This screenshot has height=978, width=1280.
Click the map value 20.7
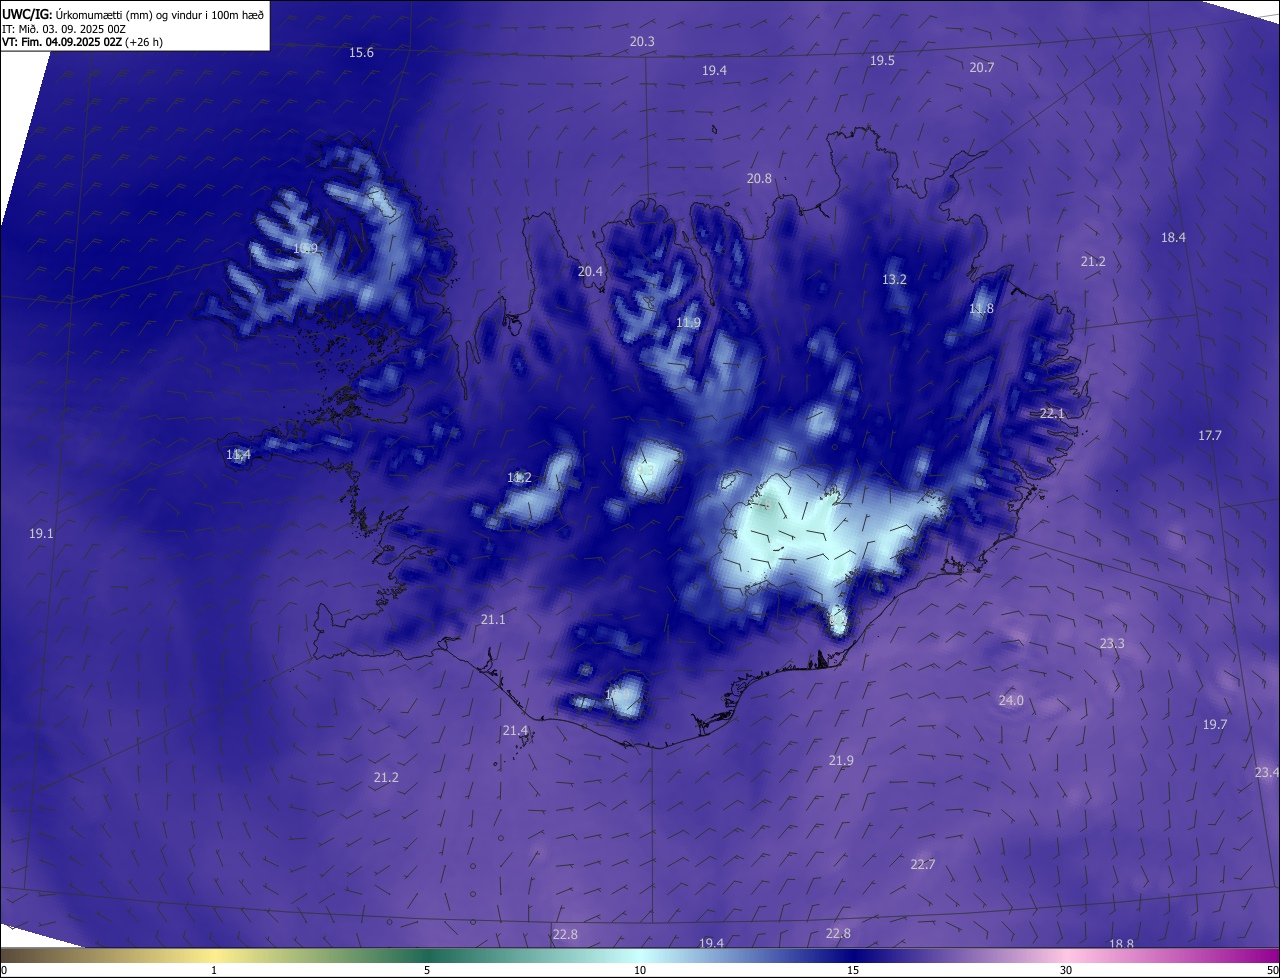coord(982,67)
